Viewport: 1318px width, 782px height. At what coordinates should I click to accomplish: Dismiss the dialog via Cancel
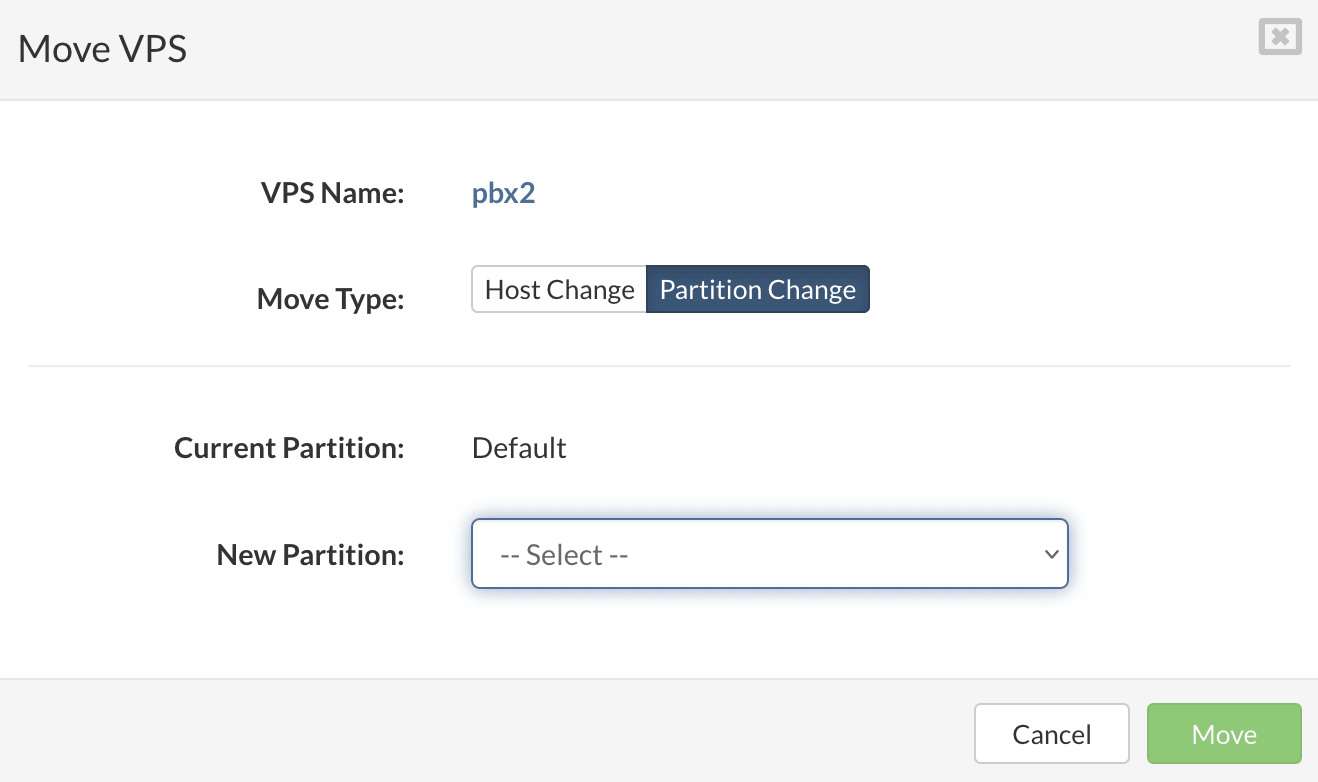tap(1052, 734)
